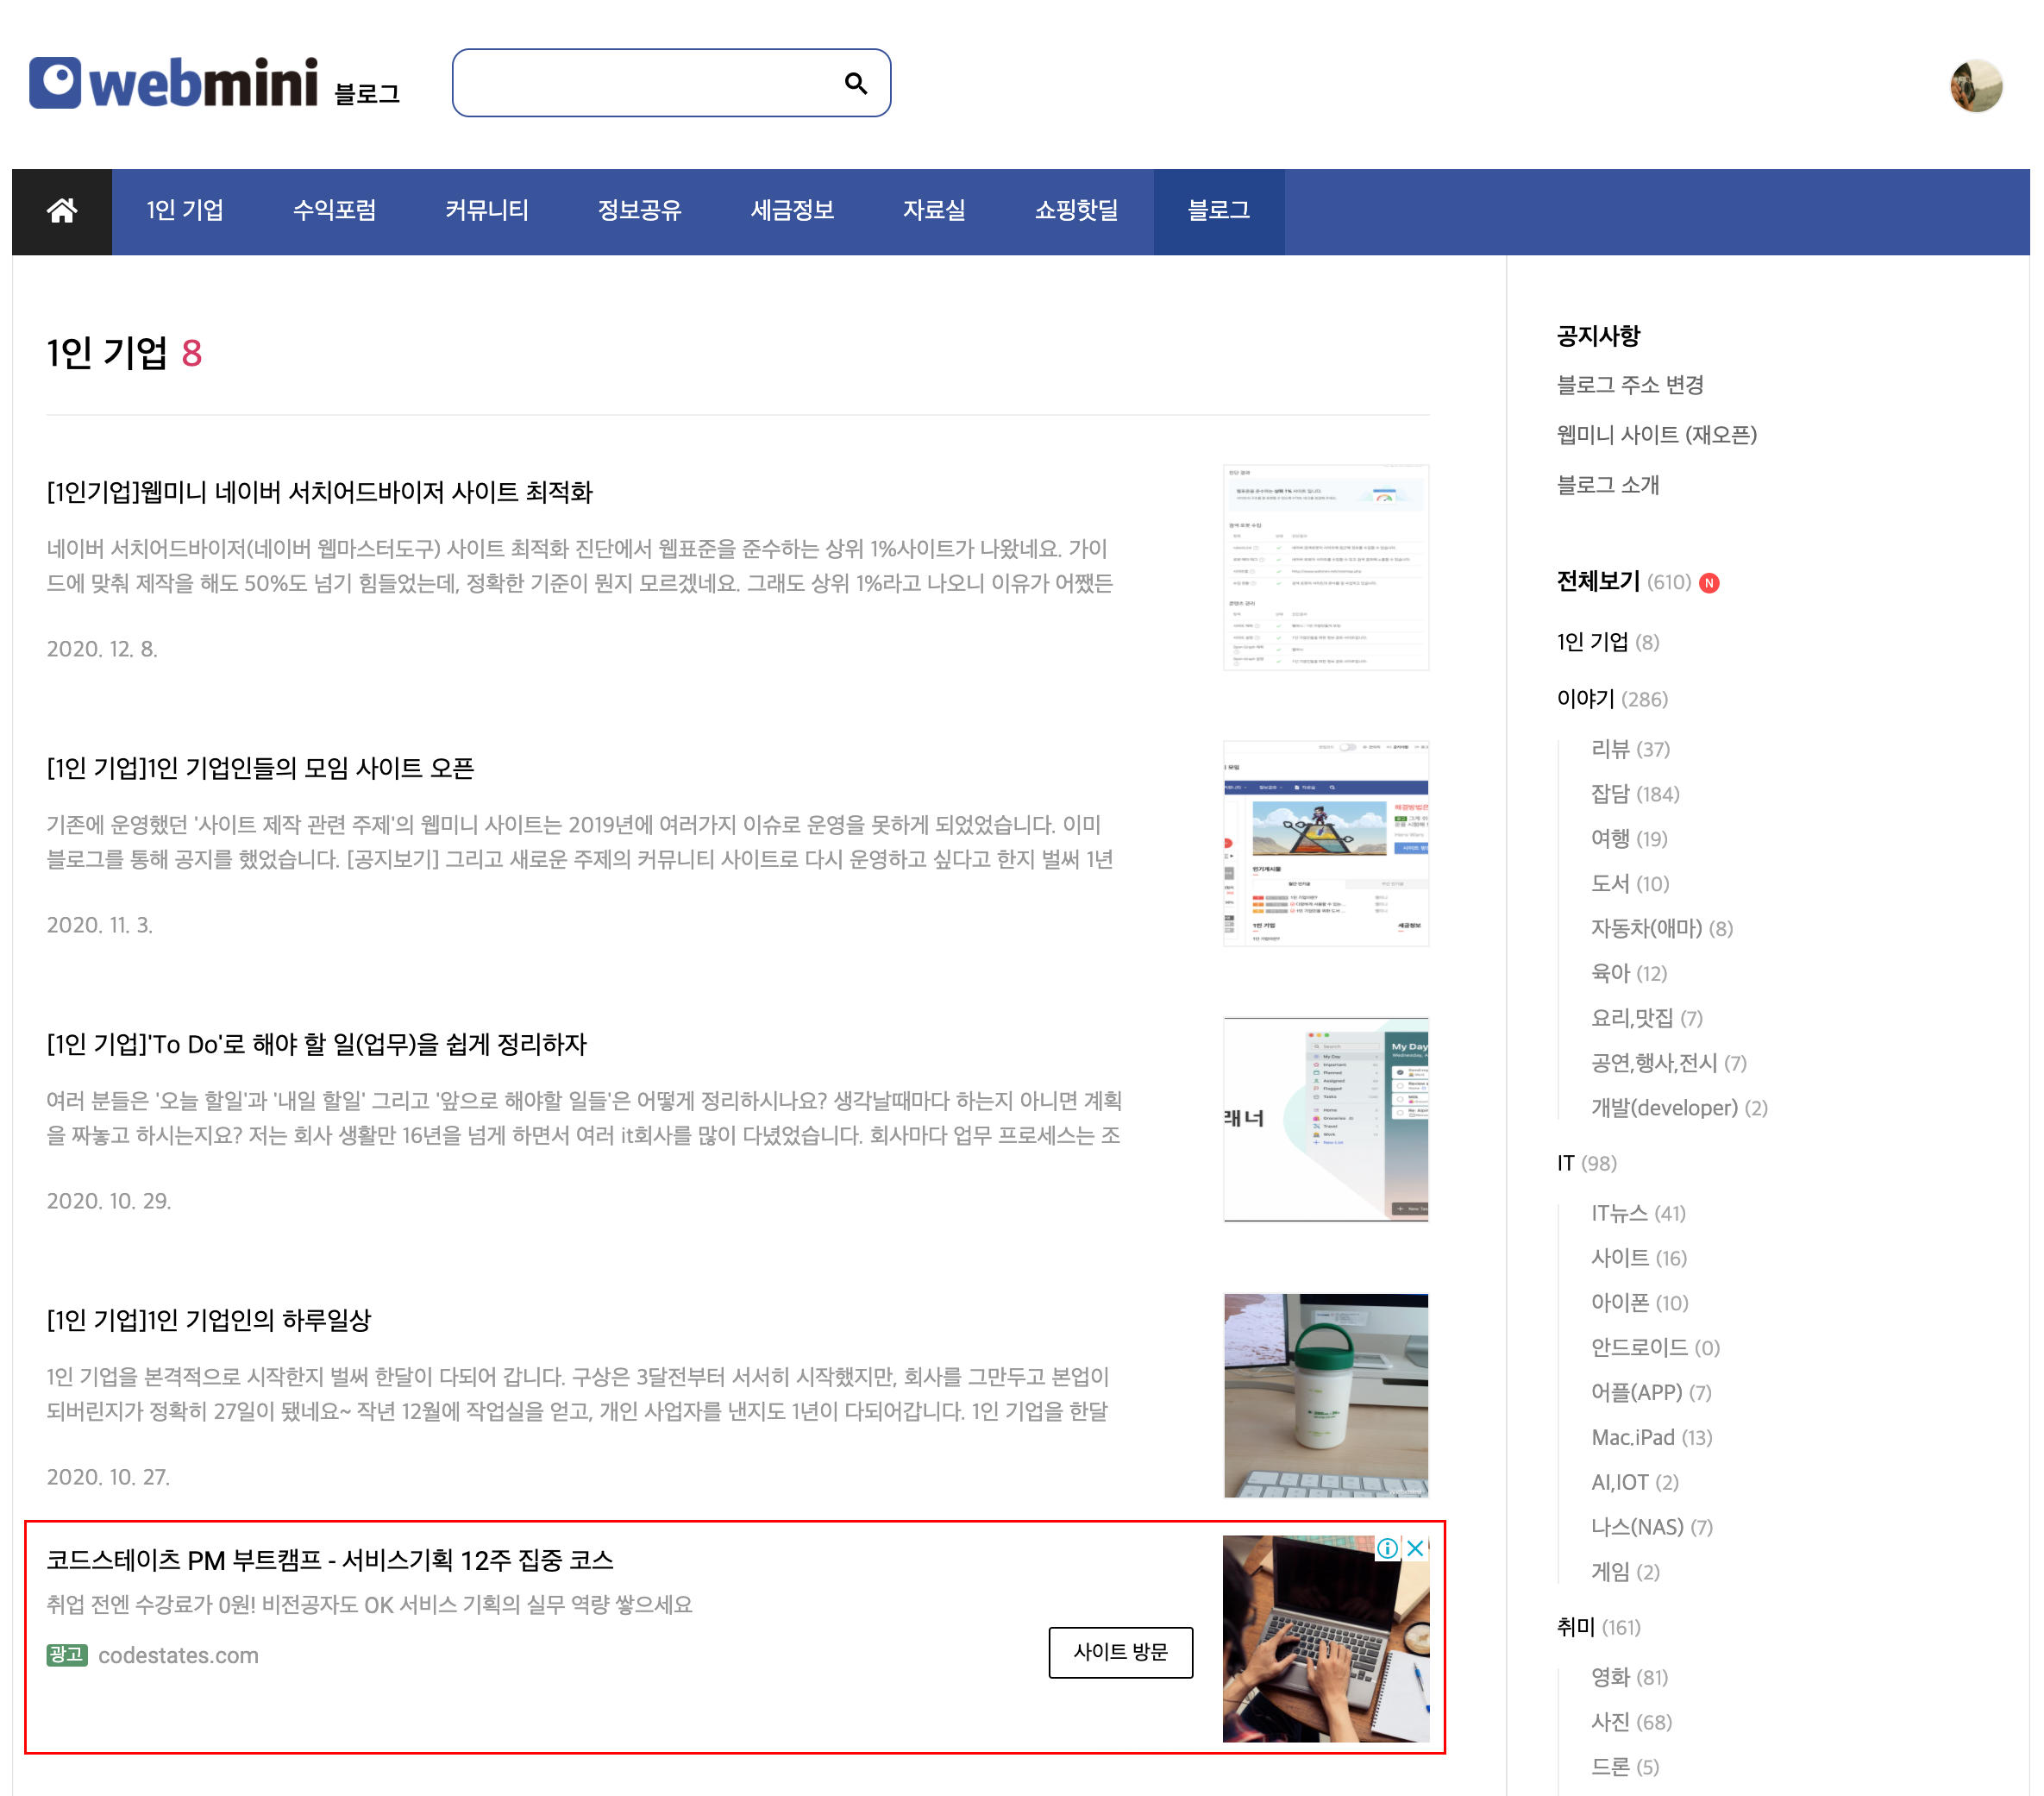The image size is (2044, 1796).
Task: Open thumbnail of 하루일상 post with tumbler
Action: point(1325,1395)
